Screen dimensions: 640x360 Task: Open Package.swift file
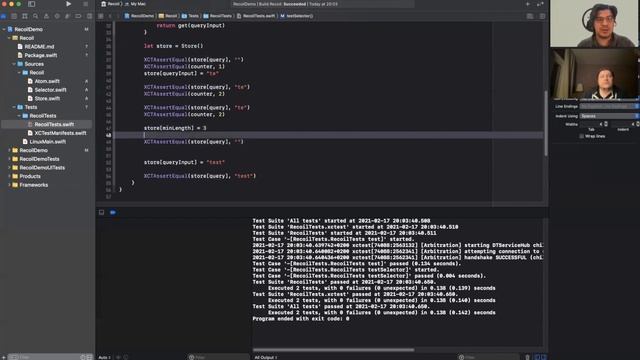tap(41, 55)
